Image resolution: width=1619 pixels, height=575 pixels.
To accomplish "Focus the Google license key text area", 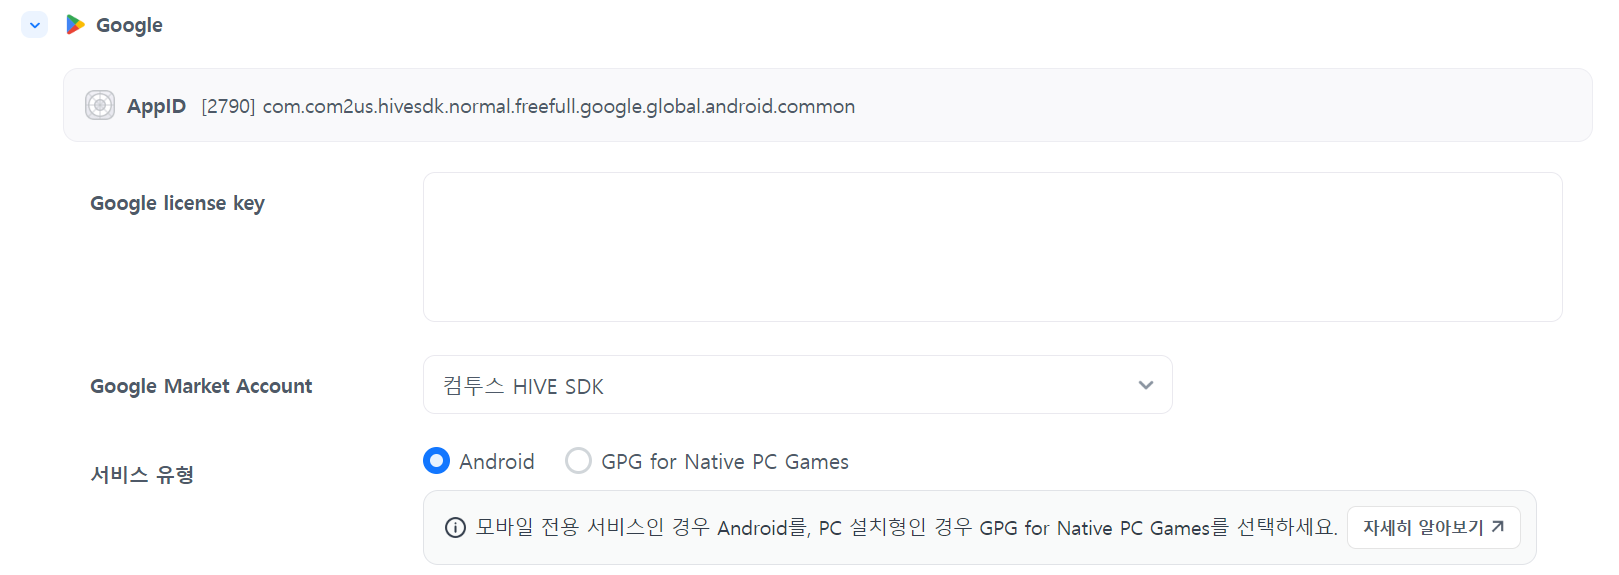I will tap(992, 247).
